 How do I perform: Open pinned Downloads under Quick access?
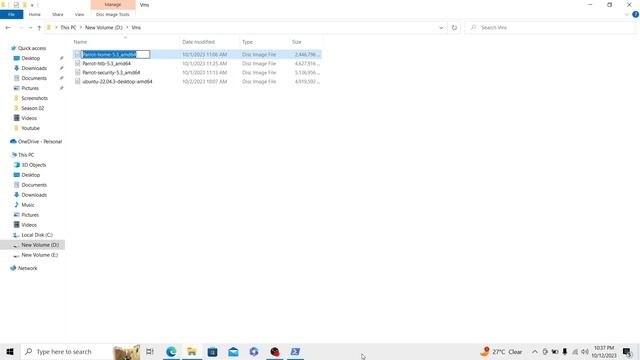click(x=34, y=68)
